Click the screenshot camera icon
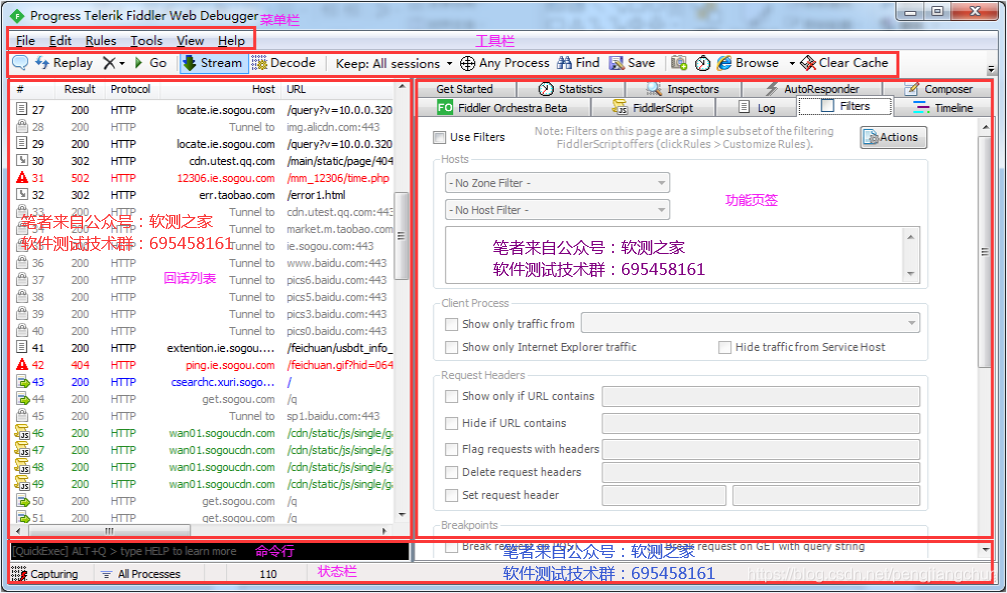This screenshot has width=1007, height=593. (x=679, y=63)
